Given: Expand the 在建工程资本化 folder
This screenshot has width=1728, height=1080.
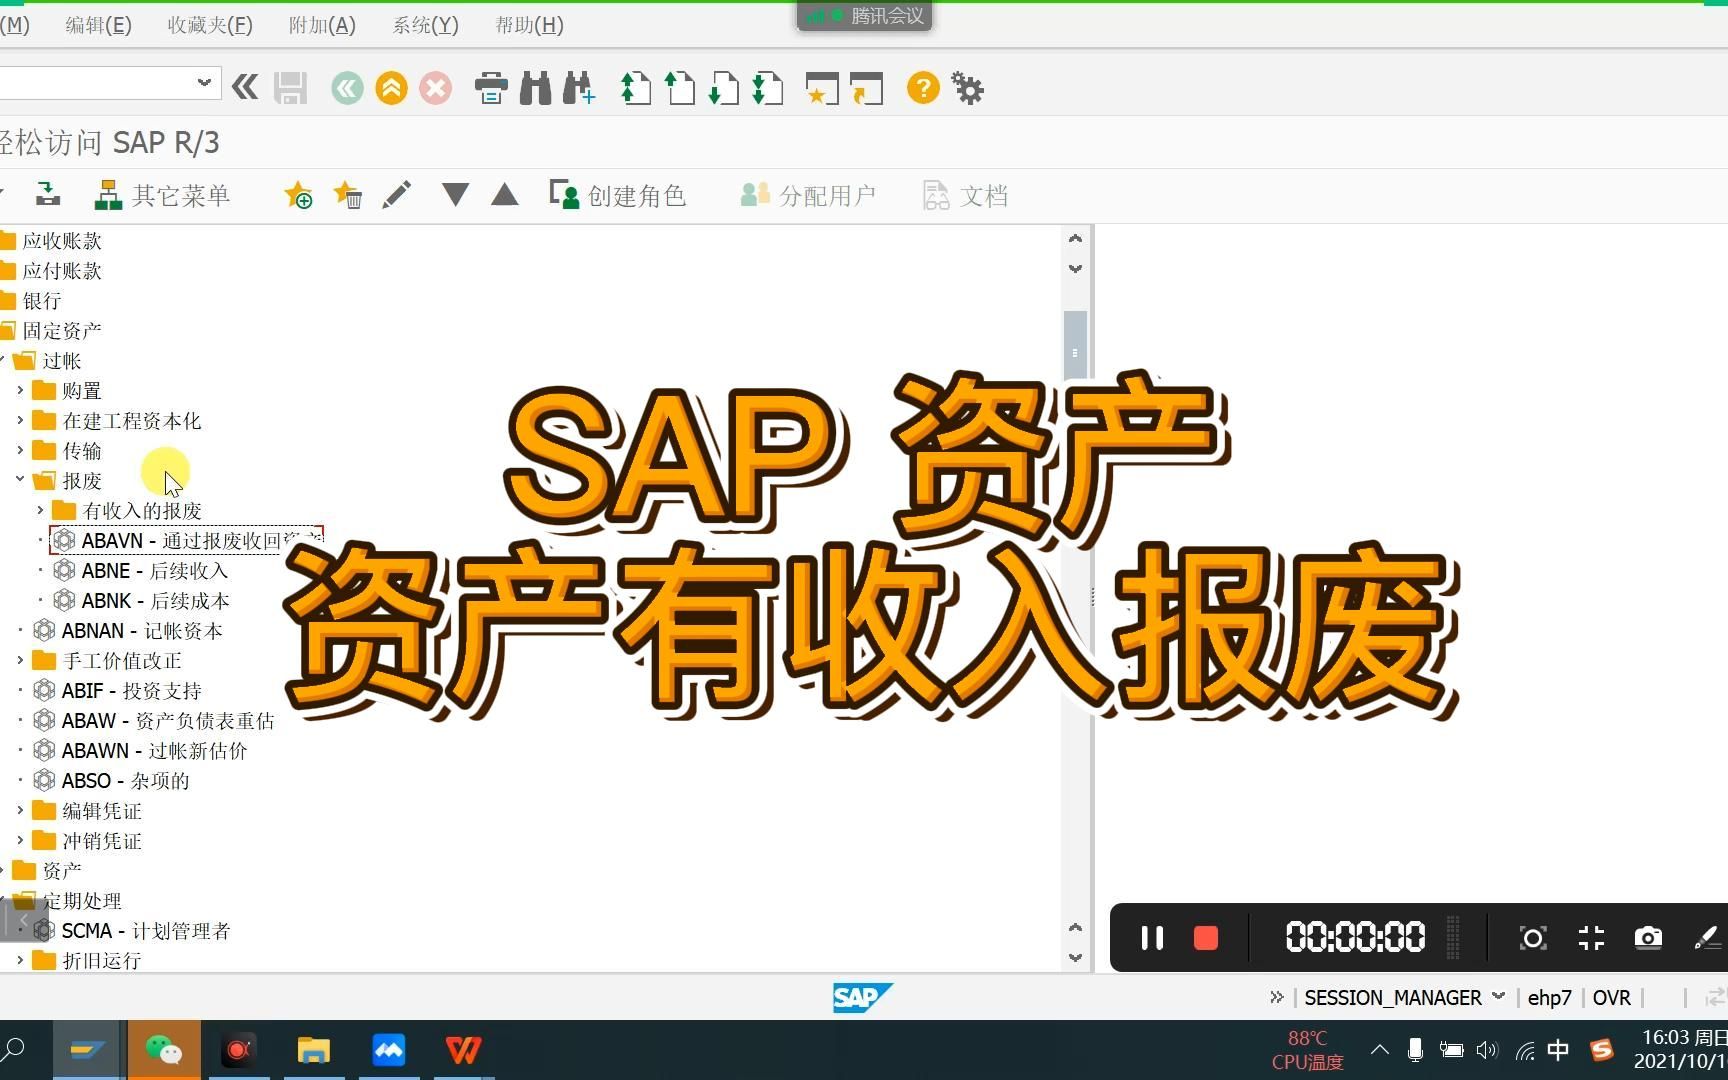Looking at the screenshot, I should (20, 420).
